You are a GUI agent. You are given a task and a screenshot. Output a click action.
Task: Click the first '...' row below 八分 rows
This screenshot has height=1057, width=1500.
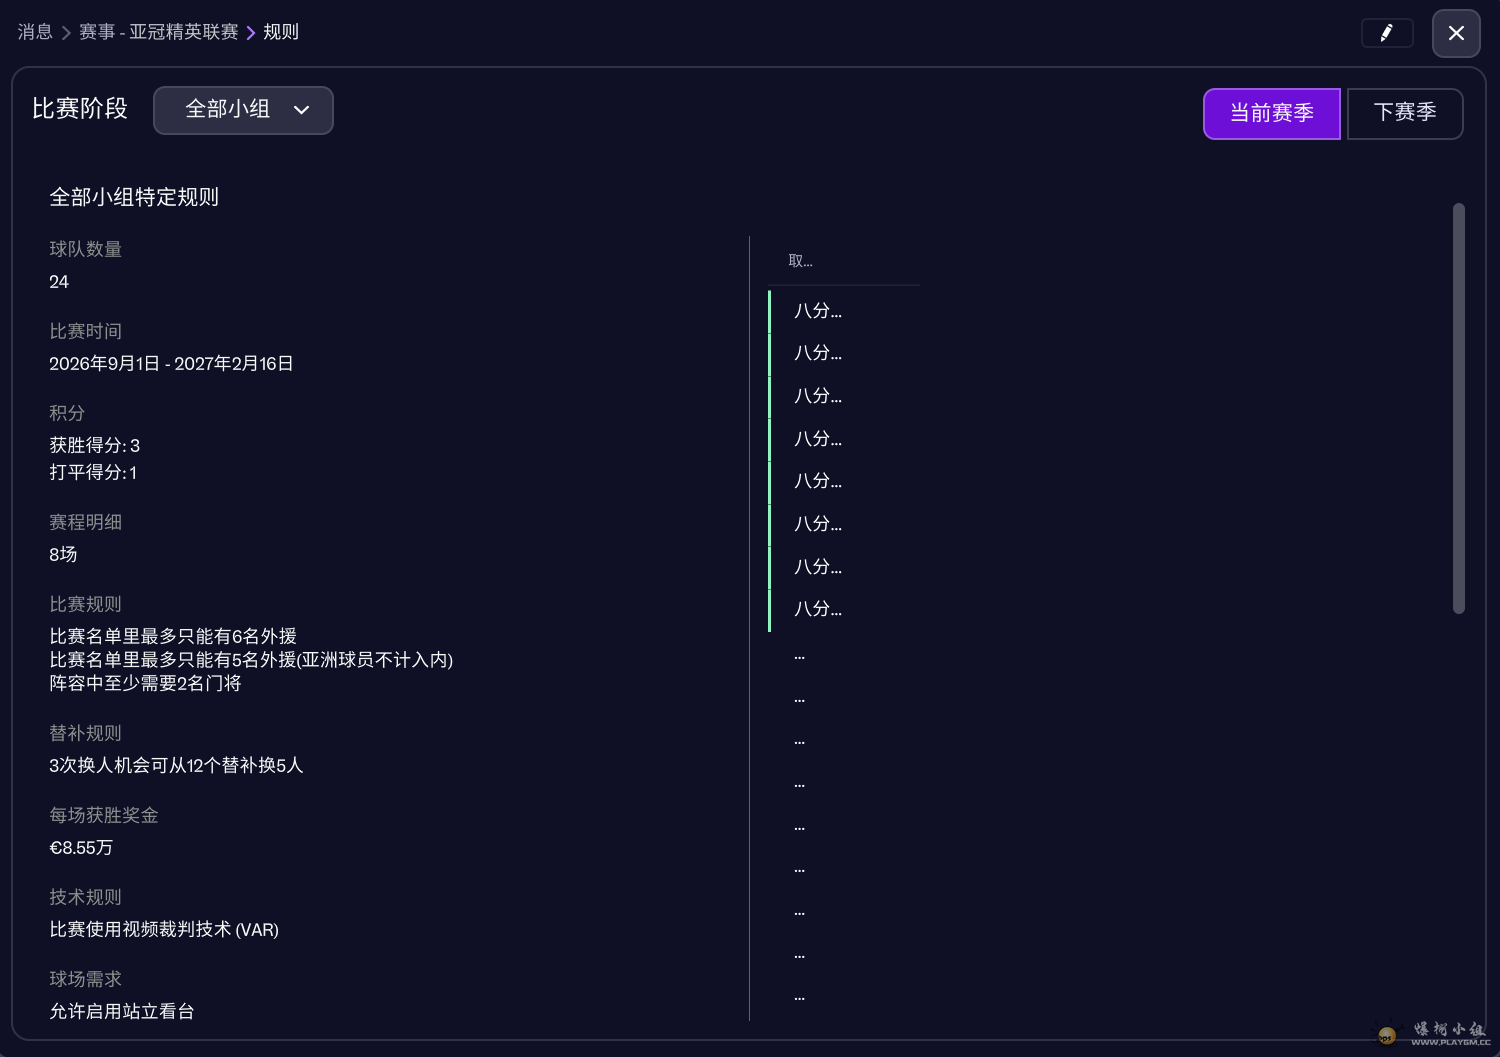point(800,656)
